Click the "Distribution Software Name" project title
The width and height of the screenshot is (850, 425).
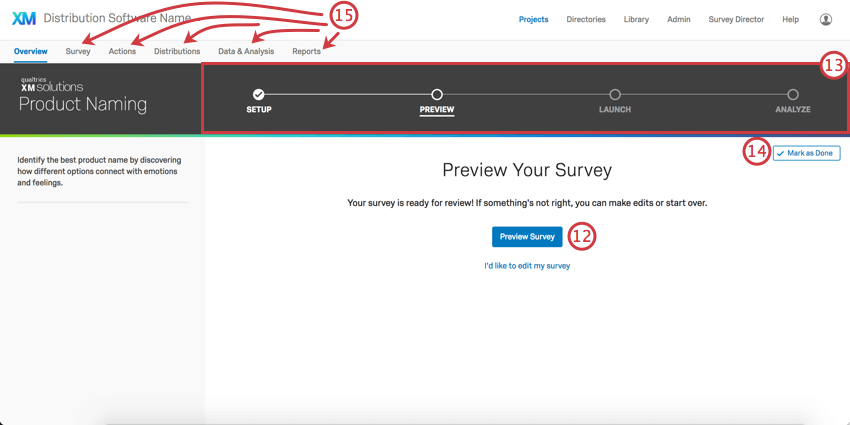coord(117,18)
